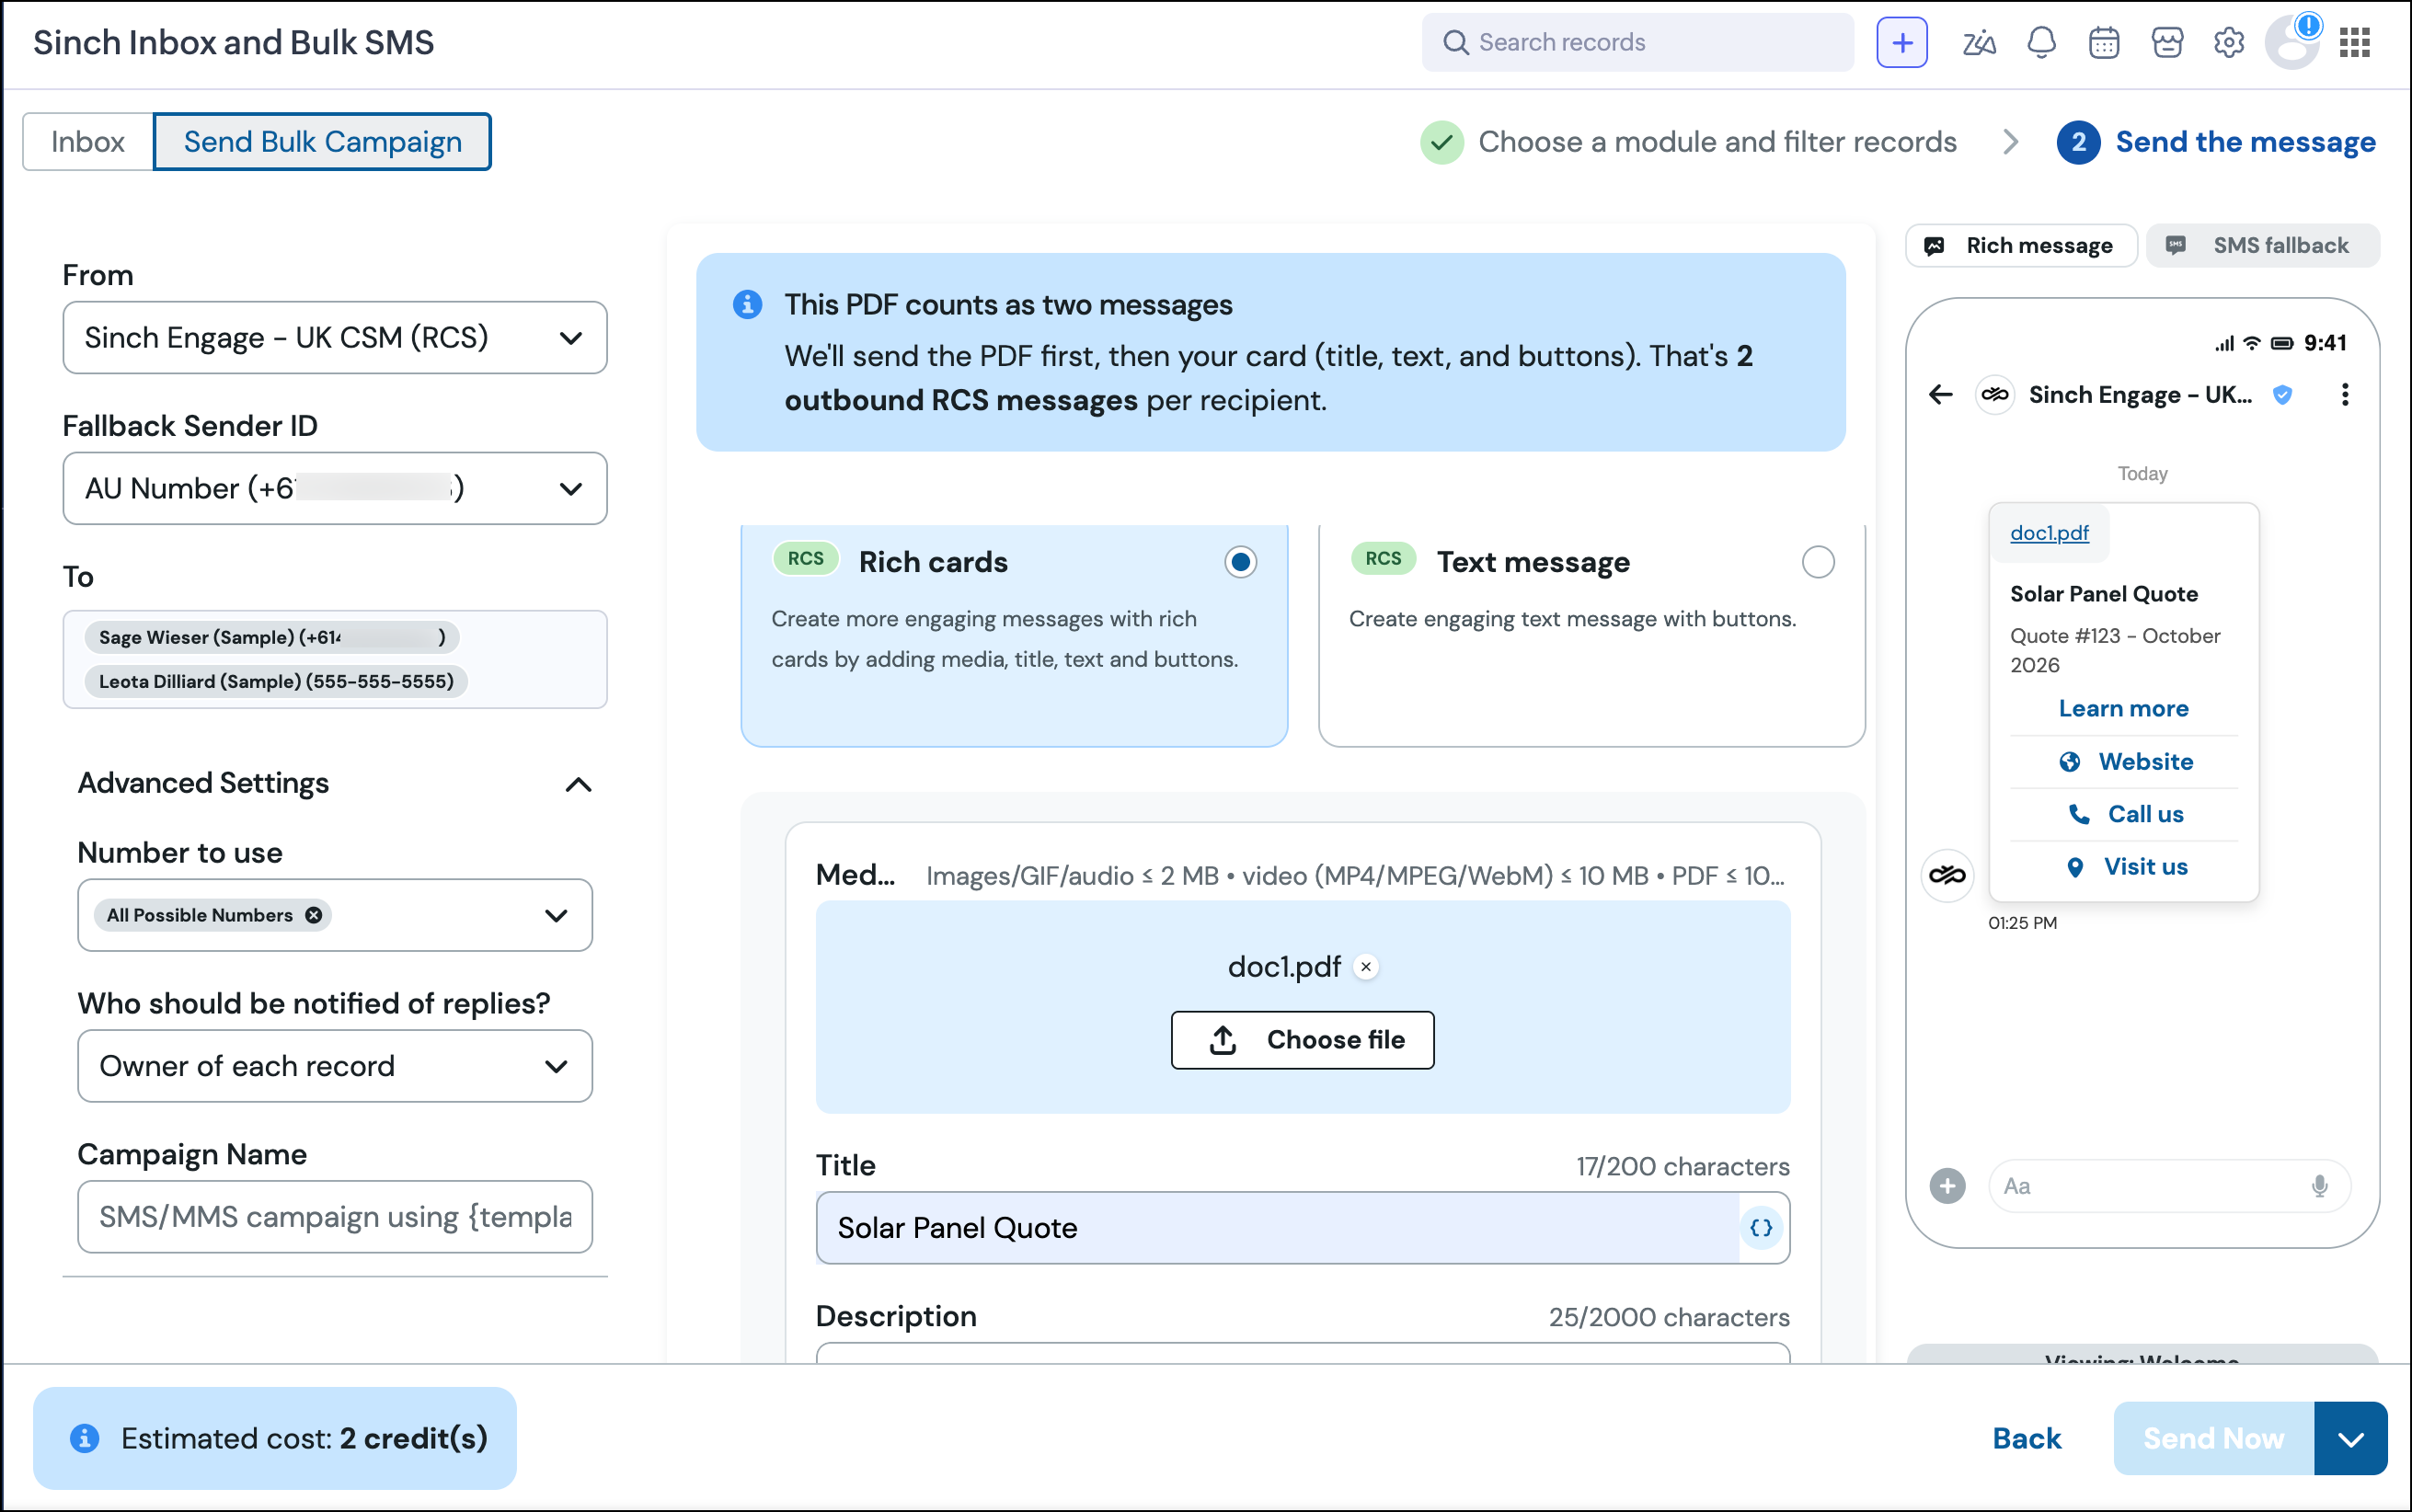
Task: Click the info icon in PDF notice
Action: [747, 304]
